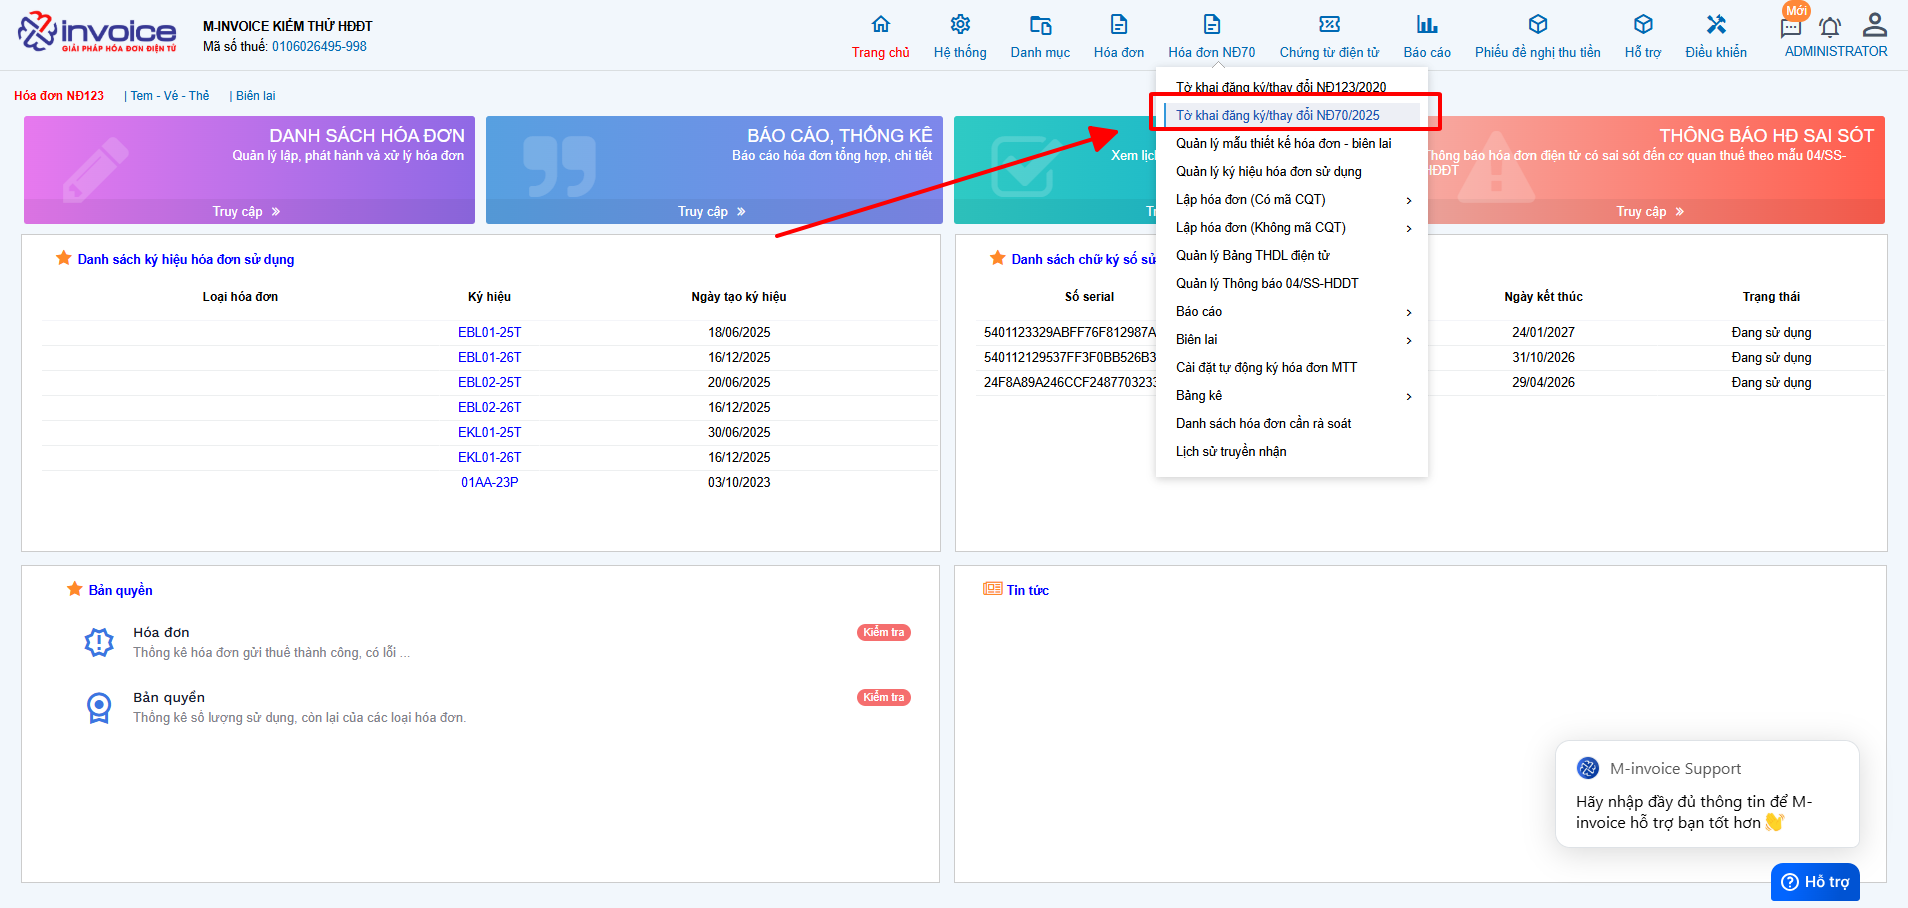Open the new messages chat icon
The height and width of the screenshot is (908, 1908).
click(x=1791, y=28)
